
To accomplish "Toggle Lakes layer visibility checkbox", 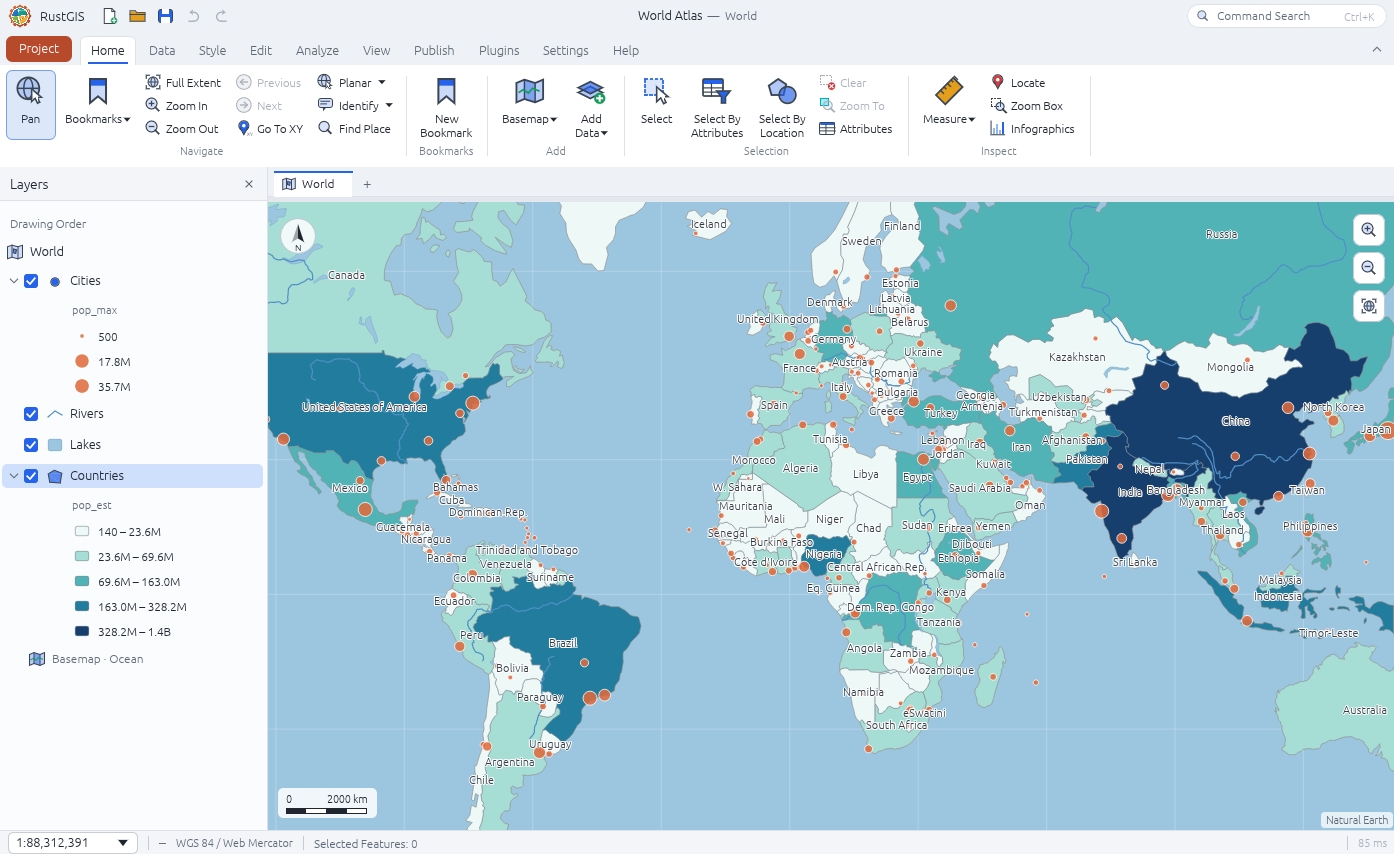I will click(x=31, y=445).
